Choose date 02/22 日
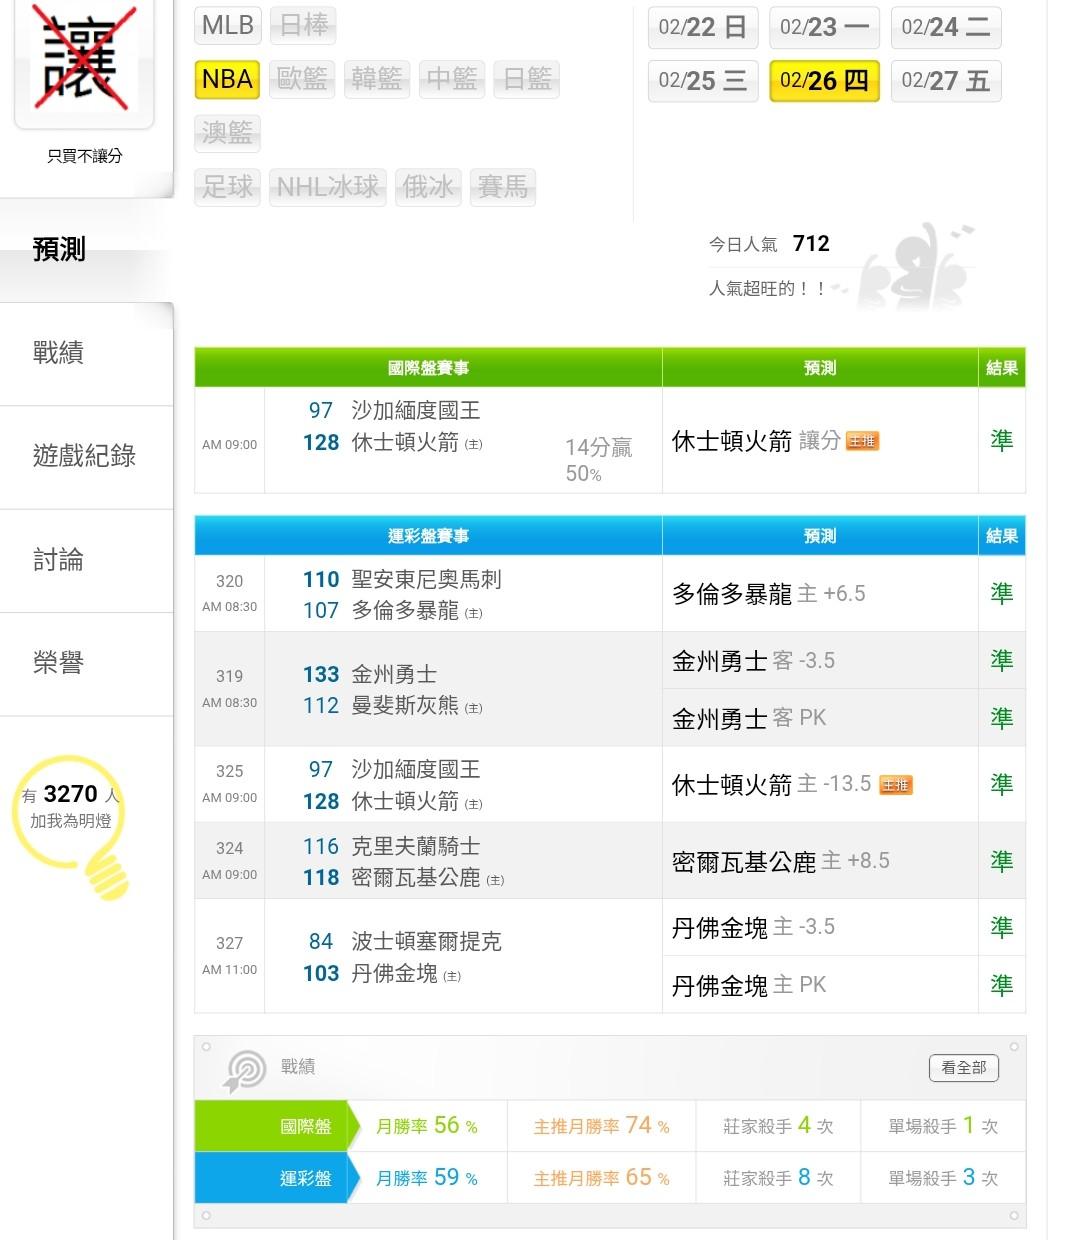The image size is (1080, 1240). [x=703, y=27]
